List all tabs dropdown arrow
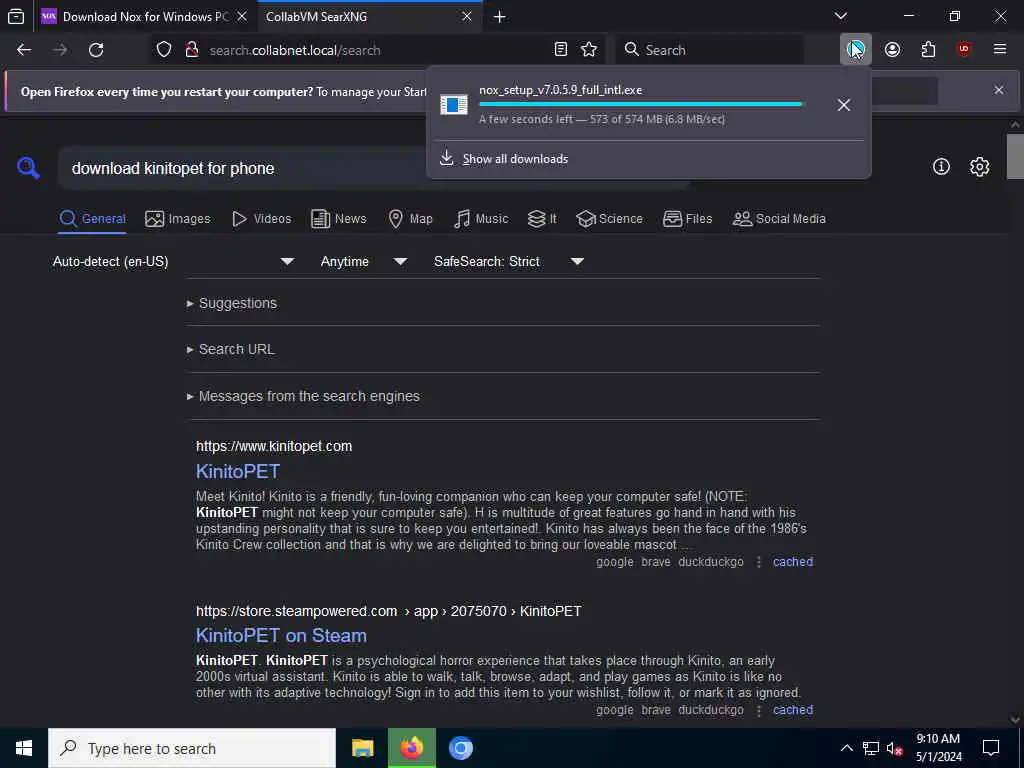Screen dimensions: 1024x768 coord(841,16)
